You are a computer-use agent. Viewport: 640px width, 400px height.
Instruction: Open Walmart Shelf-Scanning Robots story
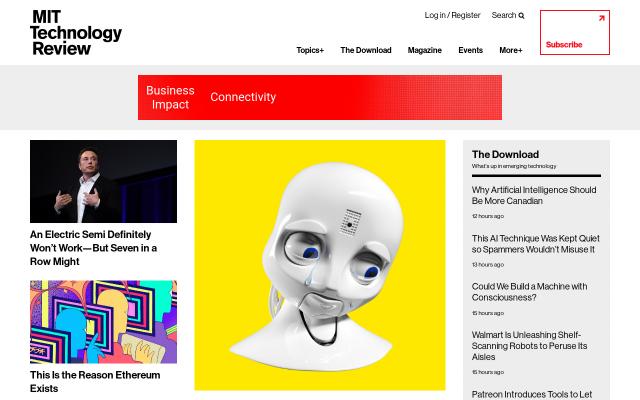(x=529, y=346)
